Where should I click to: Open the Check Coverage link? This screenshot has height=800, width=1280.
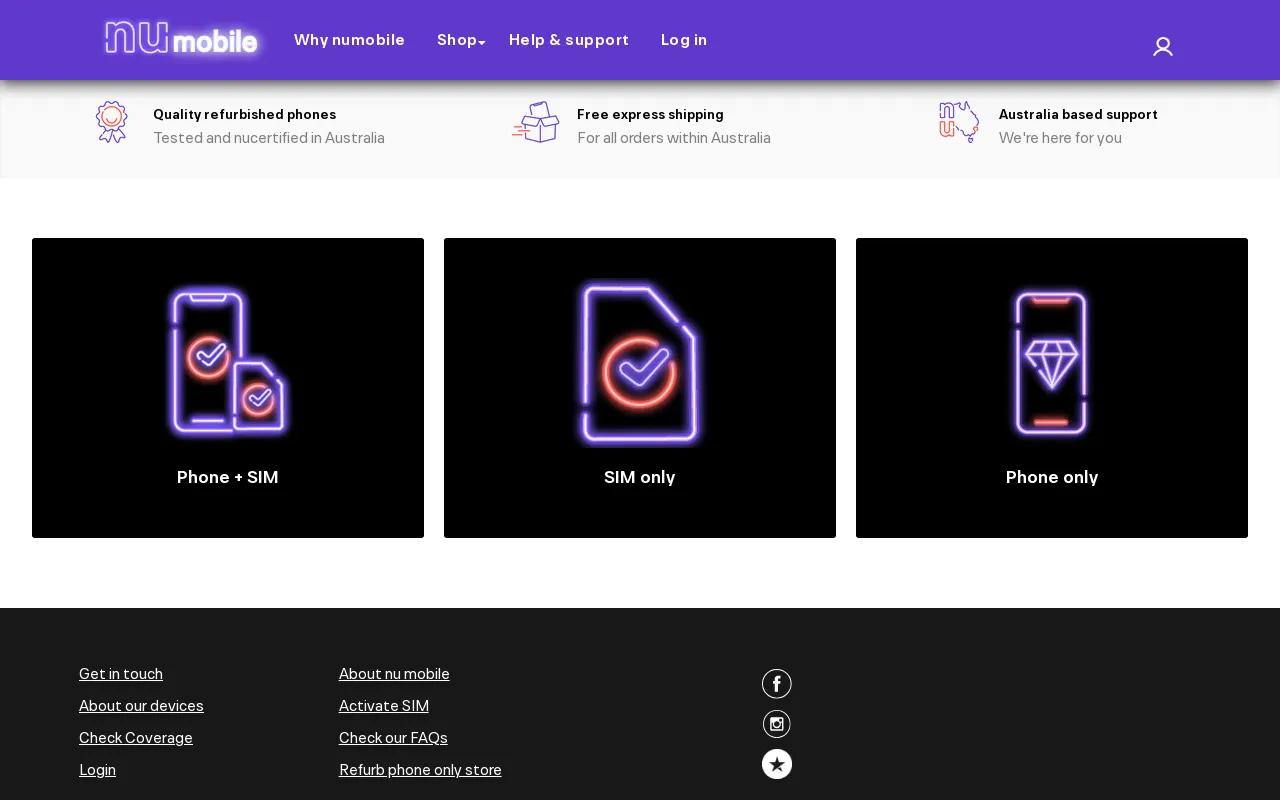[x=136, y=738]
